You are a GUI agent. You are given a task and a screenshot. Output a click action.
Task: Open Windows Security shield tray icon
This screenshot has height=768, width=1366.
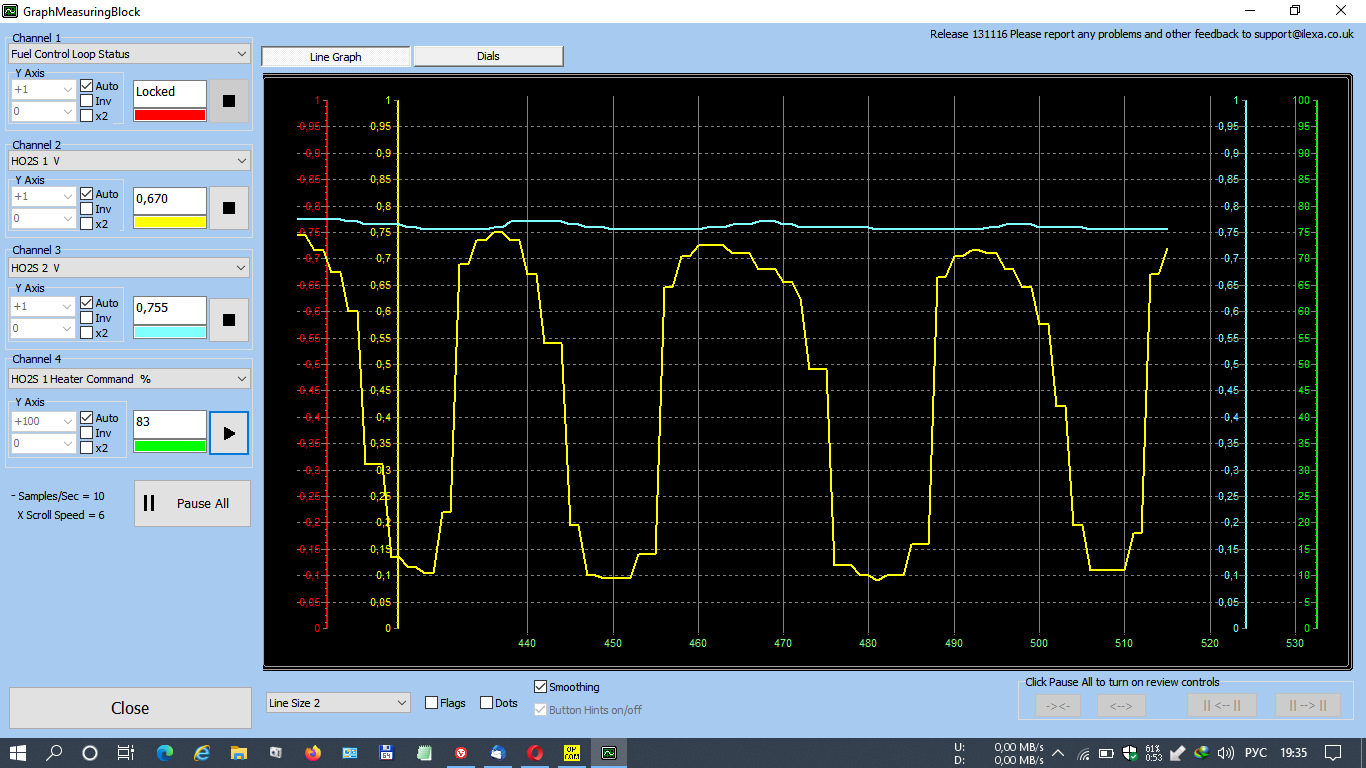click(1130, 753)
